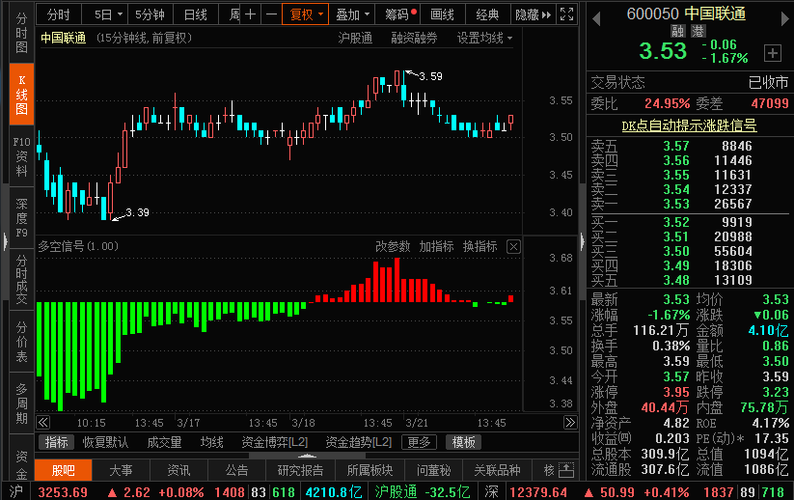794x500 pixels.
Task: Toggle fullscreen chart icon
Action: click(x=567, y=15)
